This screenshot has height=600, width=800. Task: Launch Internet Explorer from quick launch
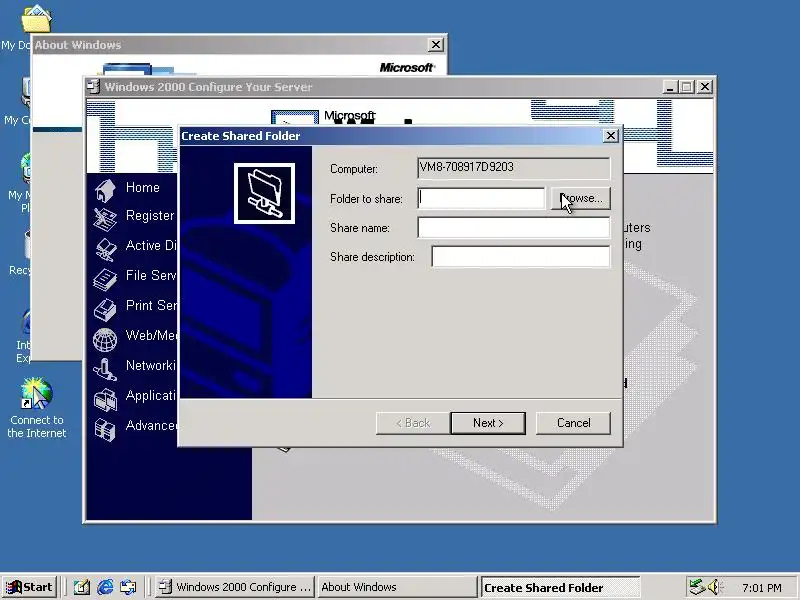[105, 587]
